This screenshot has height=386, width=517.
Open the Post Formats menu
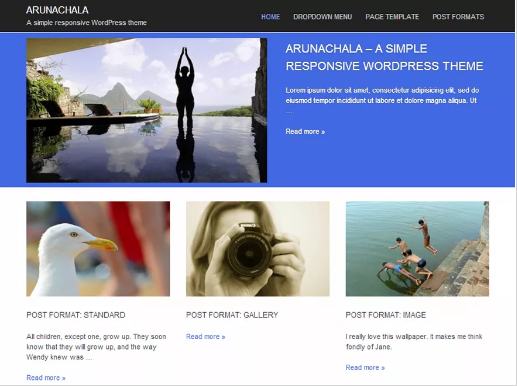pyautogui.click(x=458, y=17)
